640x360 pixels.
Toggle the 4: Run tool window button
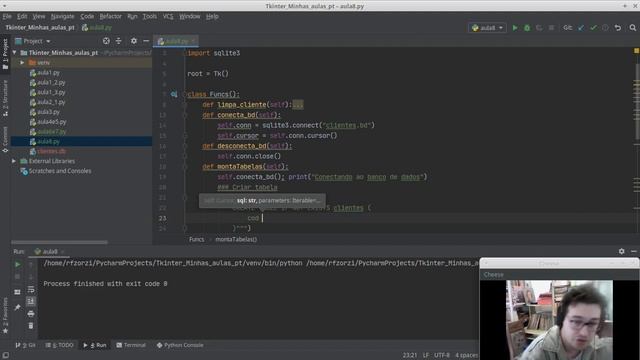point(95,345)
